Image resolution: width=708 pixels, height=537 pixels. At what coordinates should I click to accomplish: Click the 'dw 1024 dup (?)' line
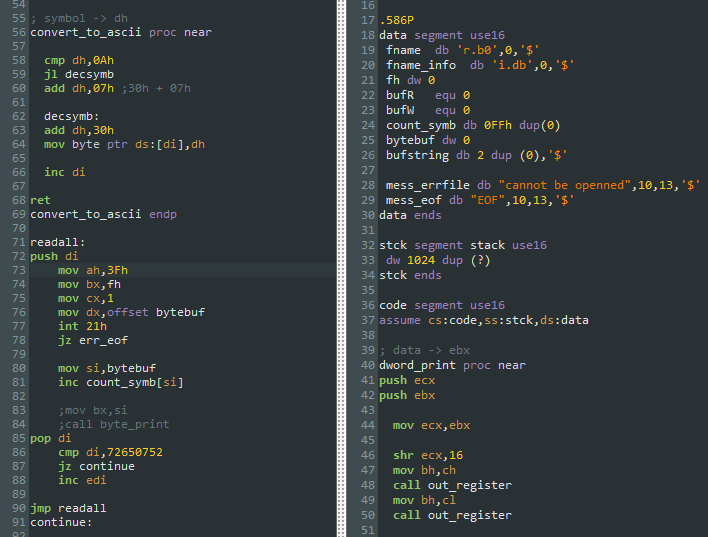[x=438, y=260]
